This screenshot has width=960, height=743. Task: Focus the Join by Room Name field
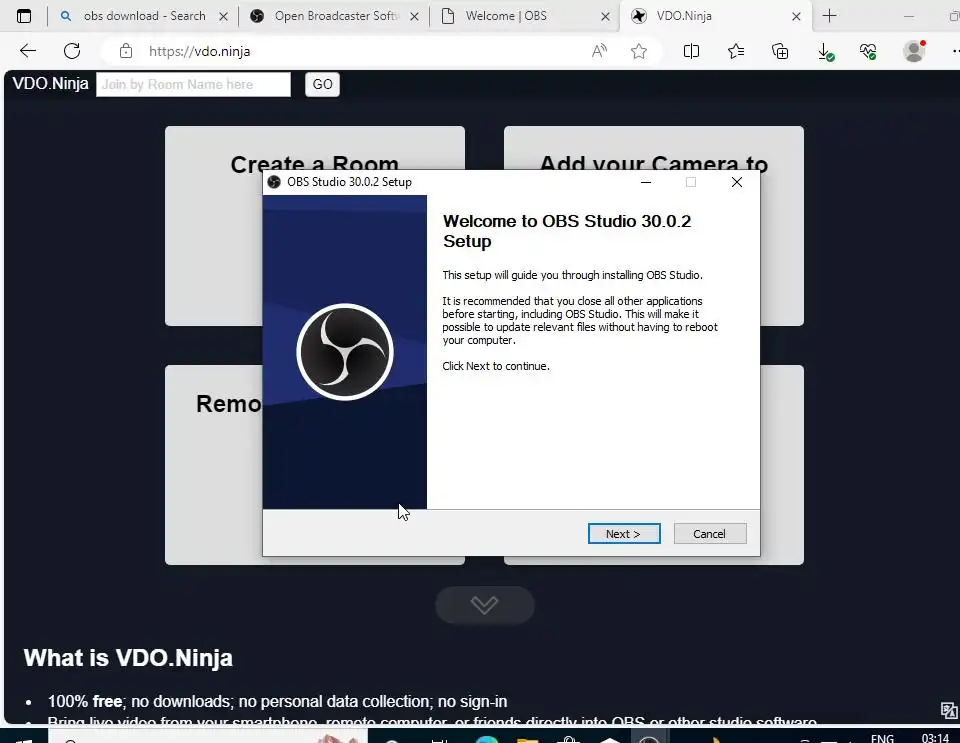[x=193, y=84]
